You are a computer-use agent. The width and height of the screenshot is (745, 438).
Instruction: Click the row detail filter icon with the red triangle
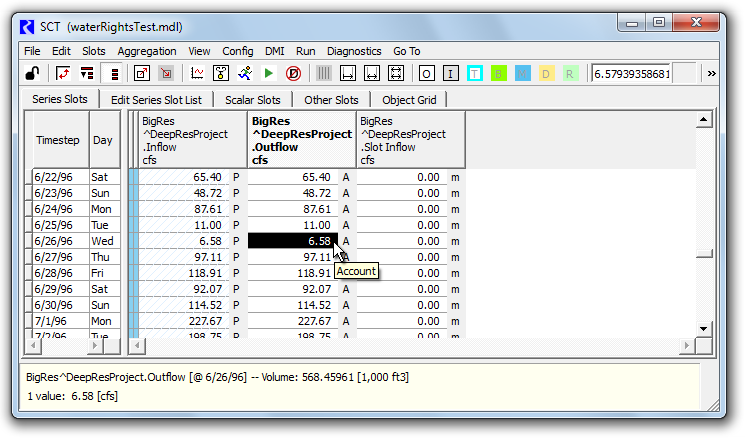[x=87, y=74]
